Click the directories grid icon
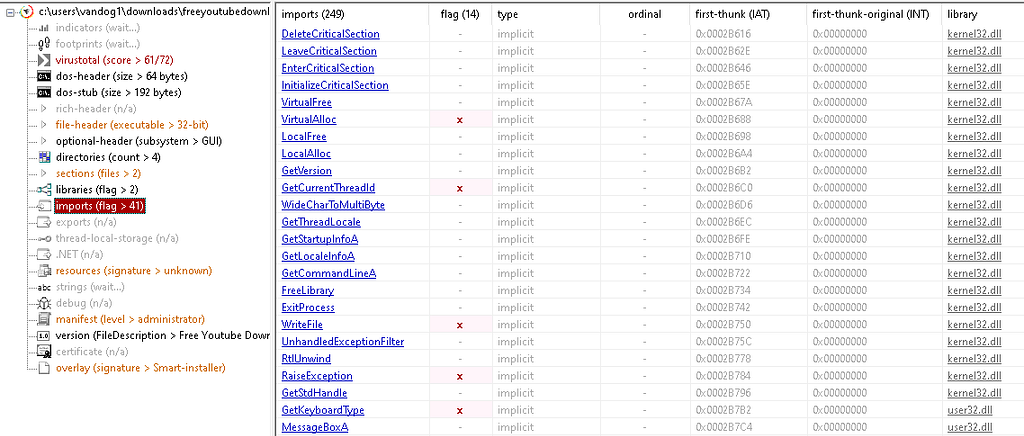 pos(44,157)
